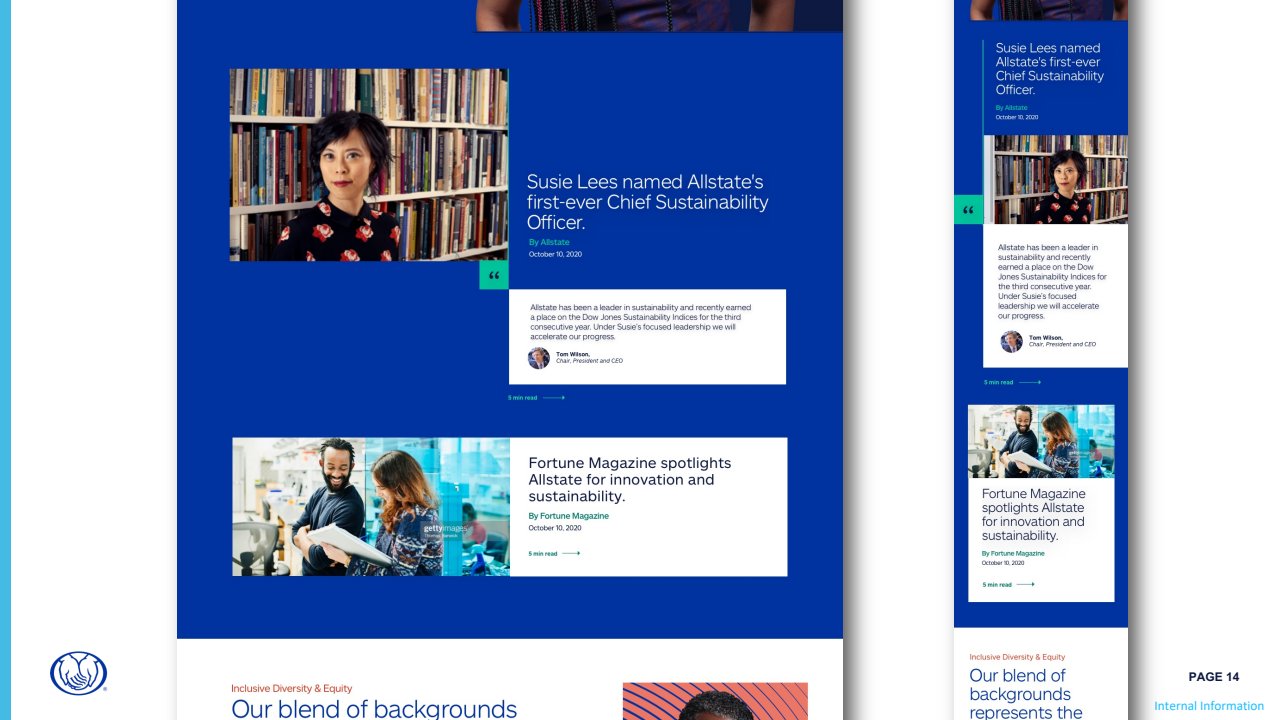This screenshot has height=720, width=1280.
Task: Click 'Inclusive Diversity & Equity' label in mobile mockup
Action: point(1017,657)
